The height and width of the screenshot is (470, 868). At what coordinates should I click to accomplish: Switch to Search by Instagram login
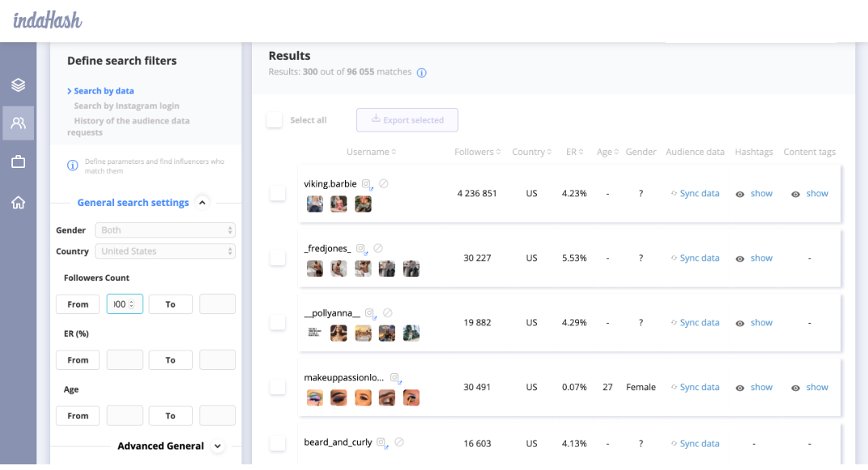point(126,106)
